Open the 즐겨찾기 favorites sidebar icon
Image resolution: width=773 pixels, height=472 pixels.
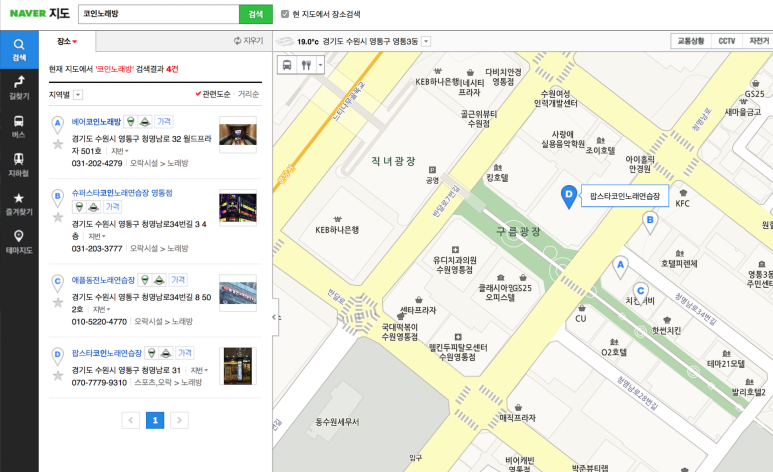click(19, 204)
